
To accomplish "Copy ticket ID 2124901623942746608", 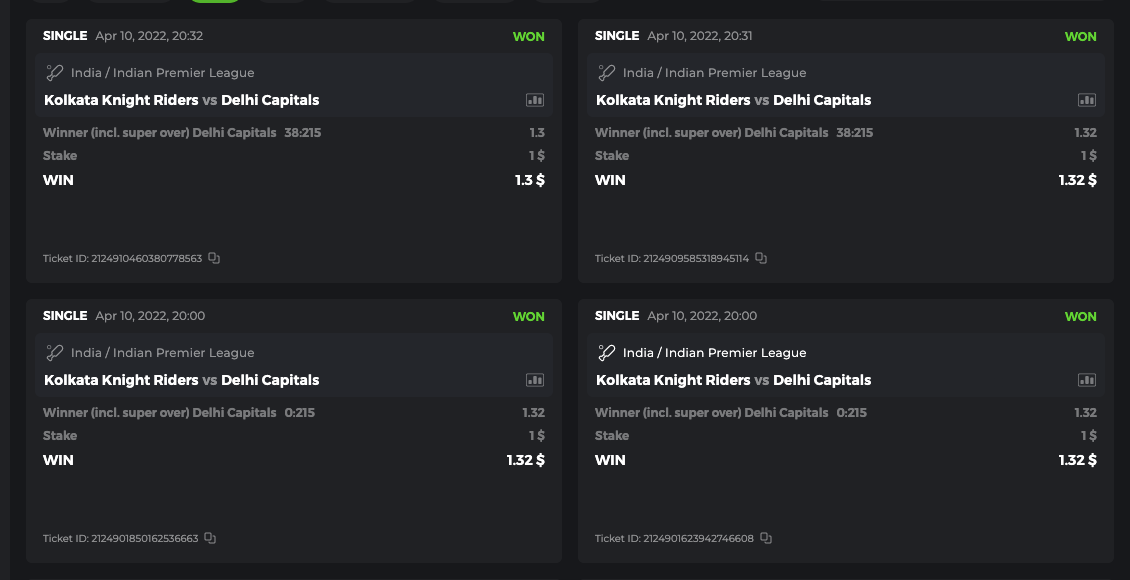I will (766, 538).
